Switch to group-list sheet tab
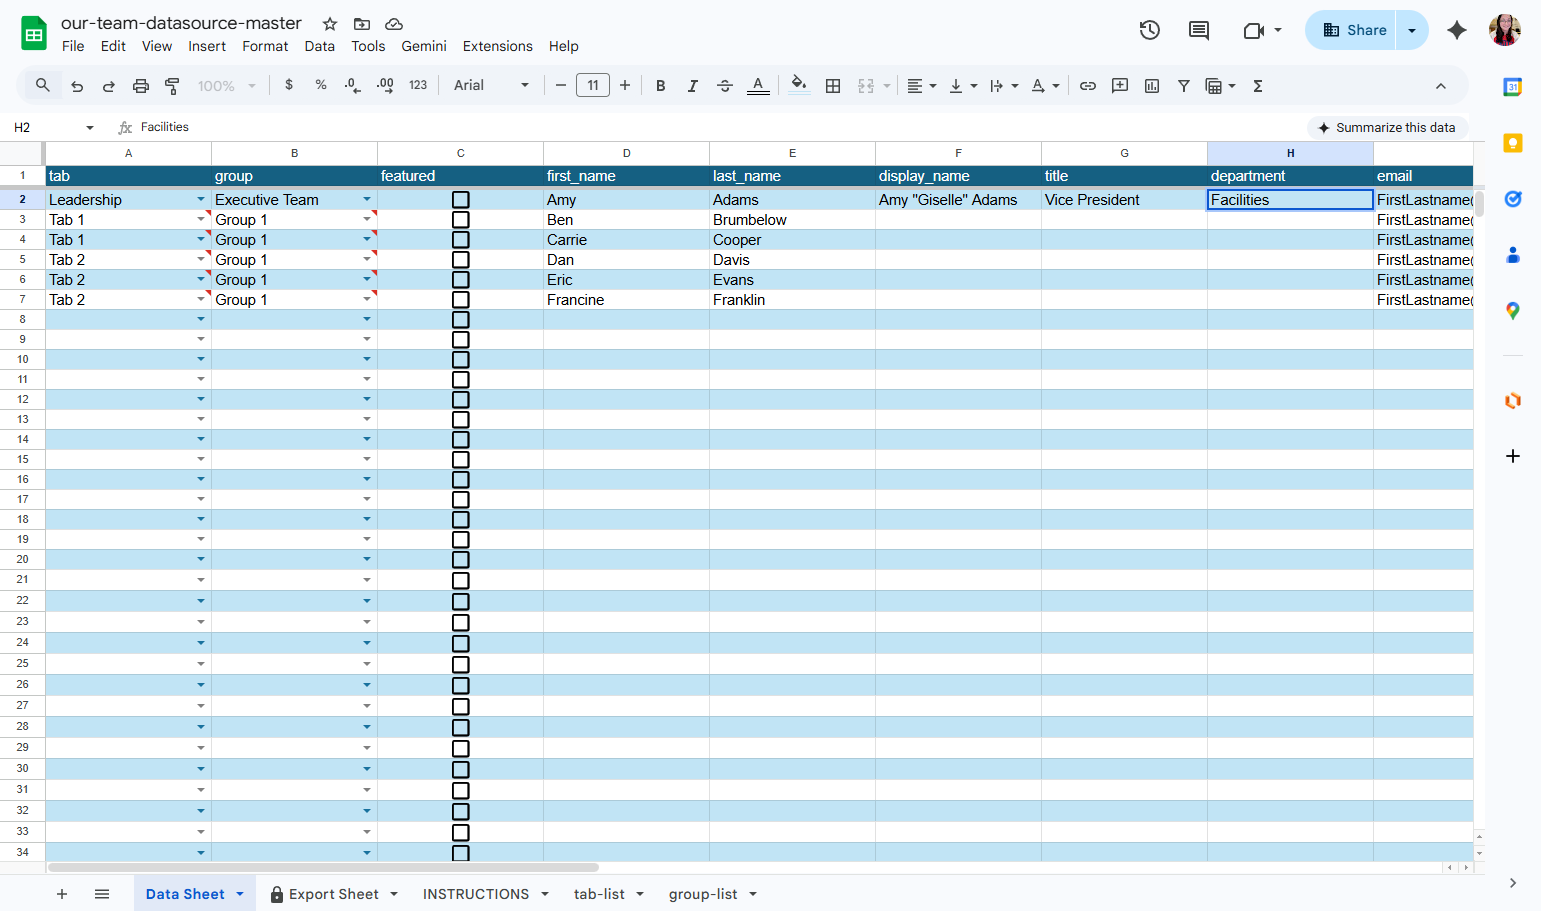 click(703, 894)
